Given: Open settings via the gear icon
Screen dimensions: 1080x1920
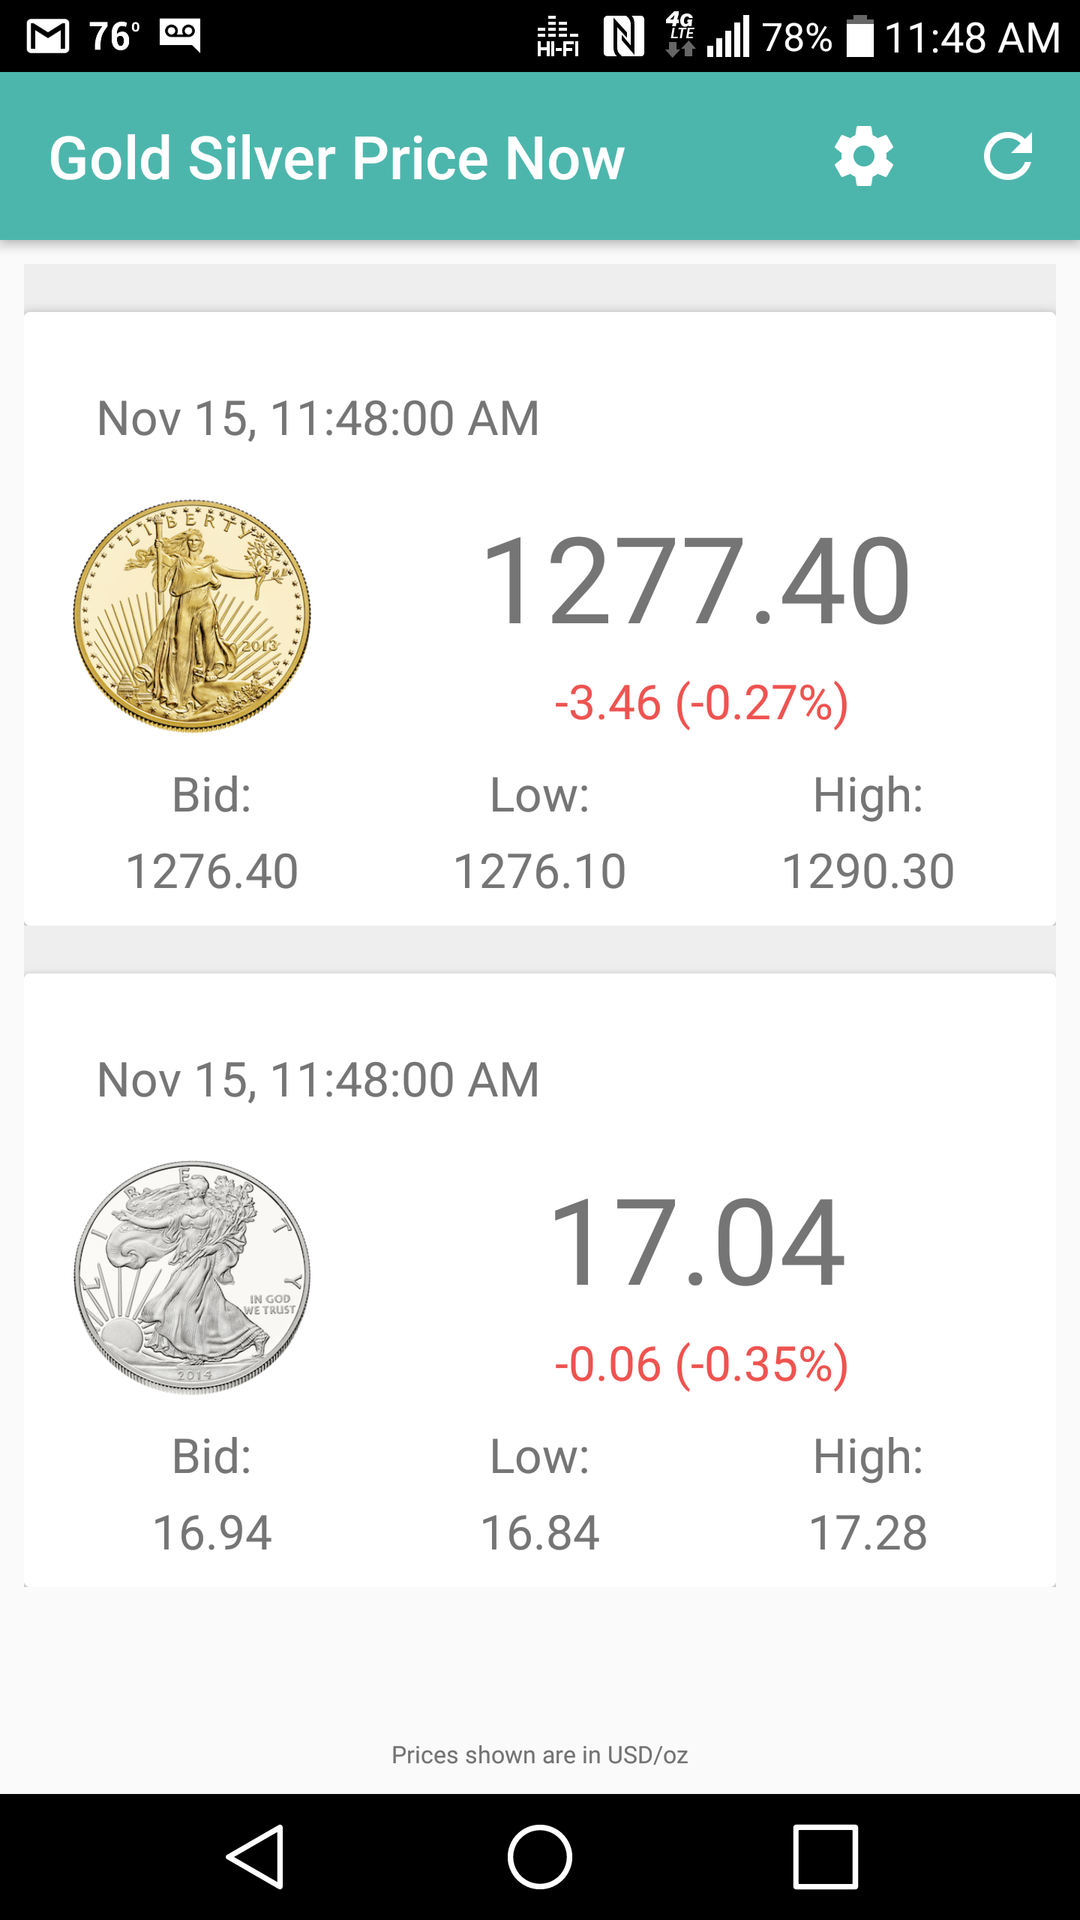Looking at the screenshot, I should [864, 157].
